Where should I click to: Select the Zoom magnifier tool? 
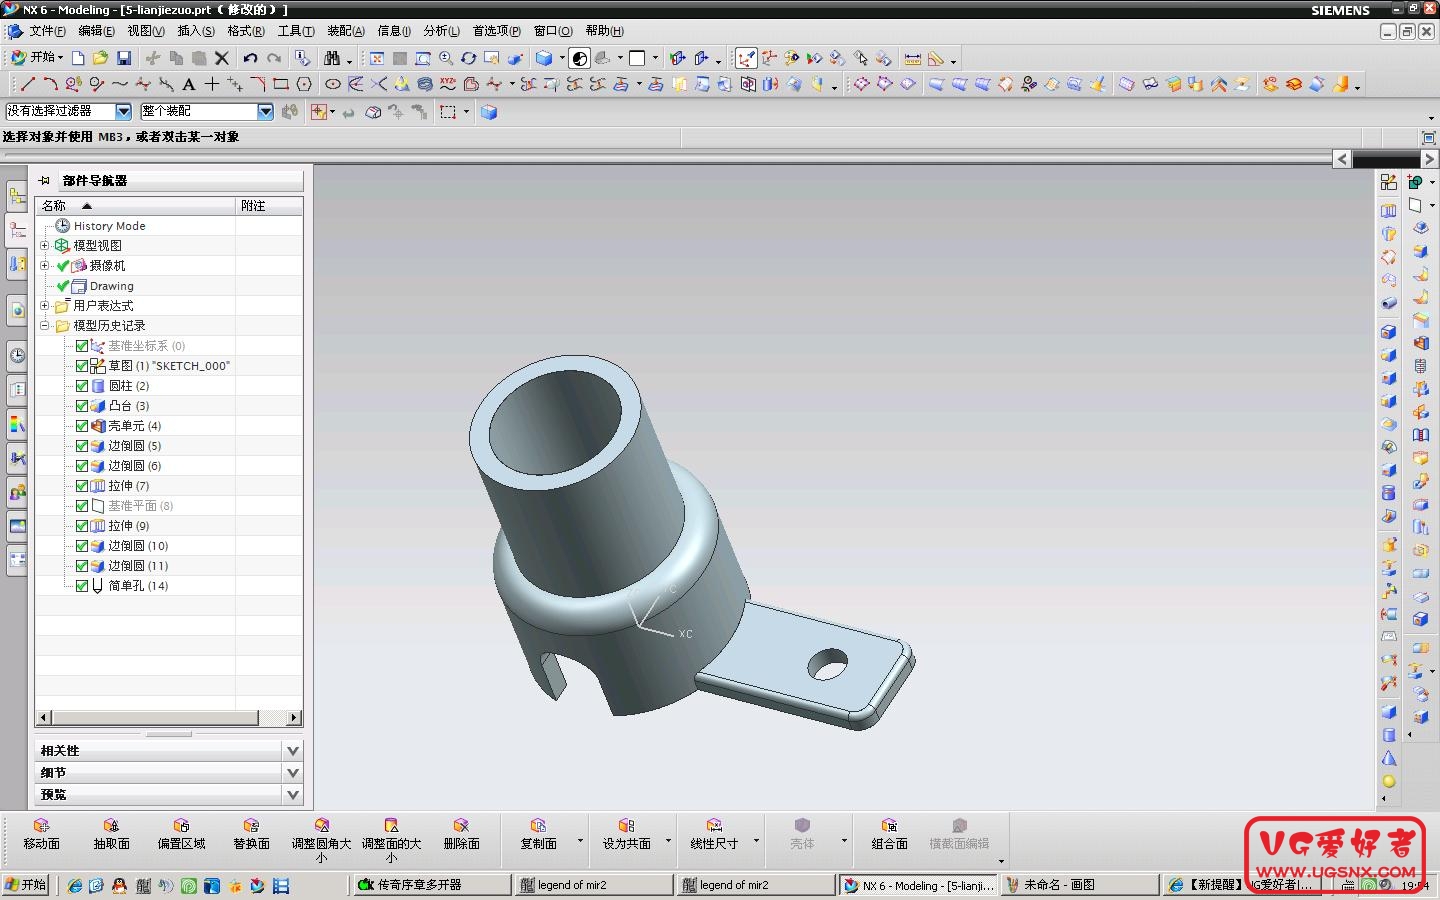(446, 58)
